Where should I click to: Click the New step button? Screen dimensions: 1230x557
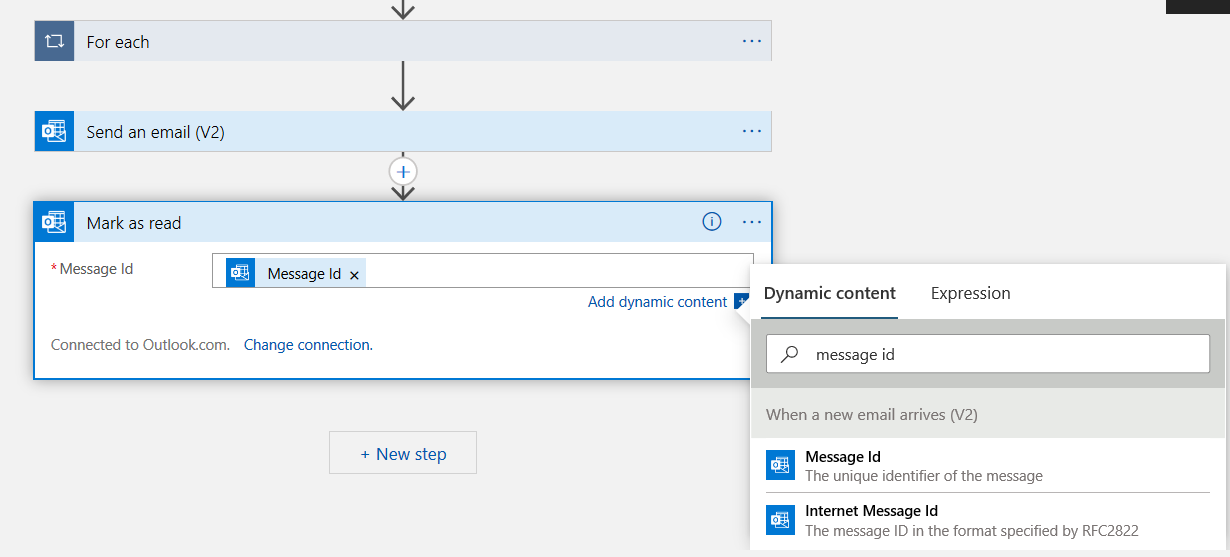coord(403,453)
